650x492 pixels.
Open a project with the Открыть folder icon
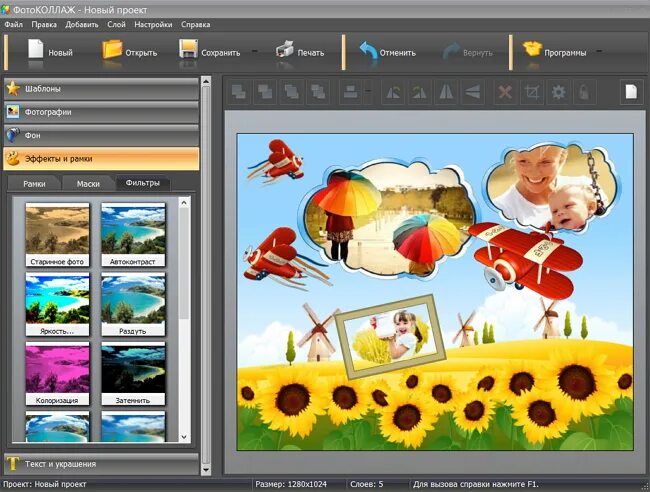(112, 50)
